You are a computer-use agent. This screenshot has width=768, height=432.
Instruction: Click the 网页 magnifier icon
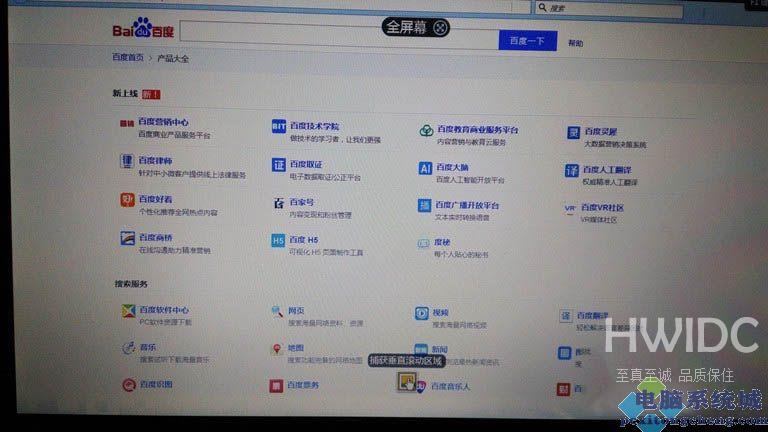[x=277, y=312]
